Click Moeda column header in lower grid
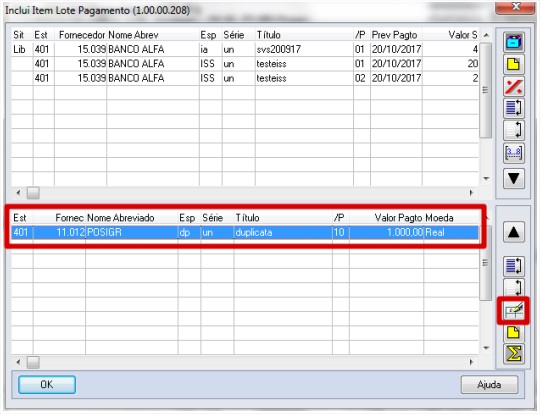540x414 pixels. click(x=439, y=218)
